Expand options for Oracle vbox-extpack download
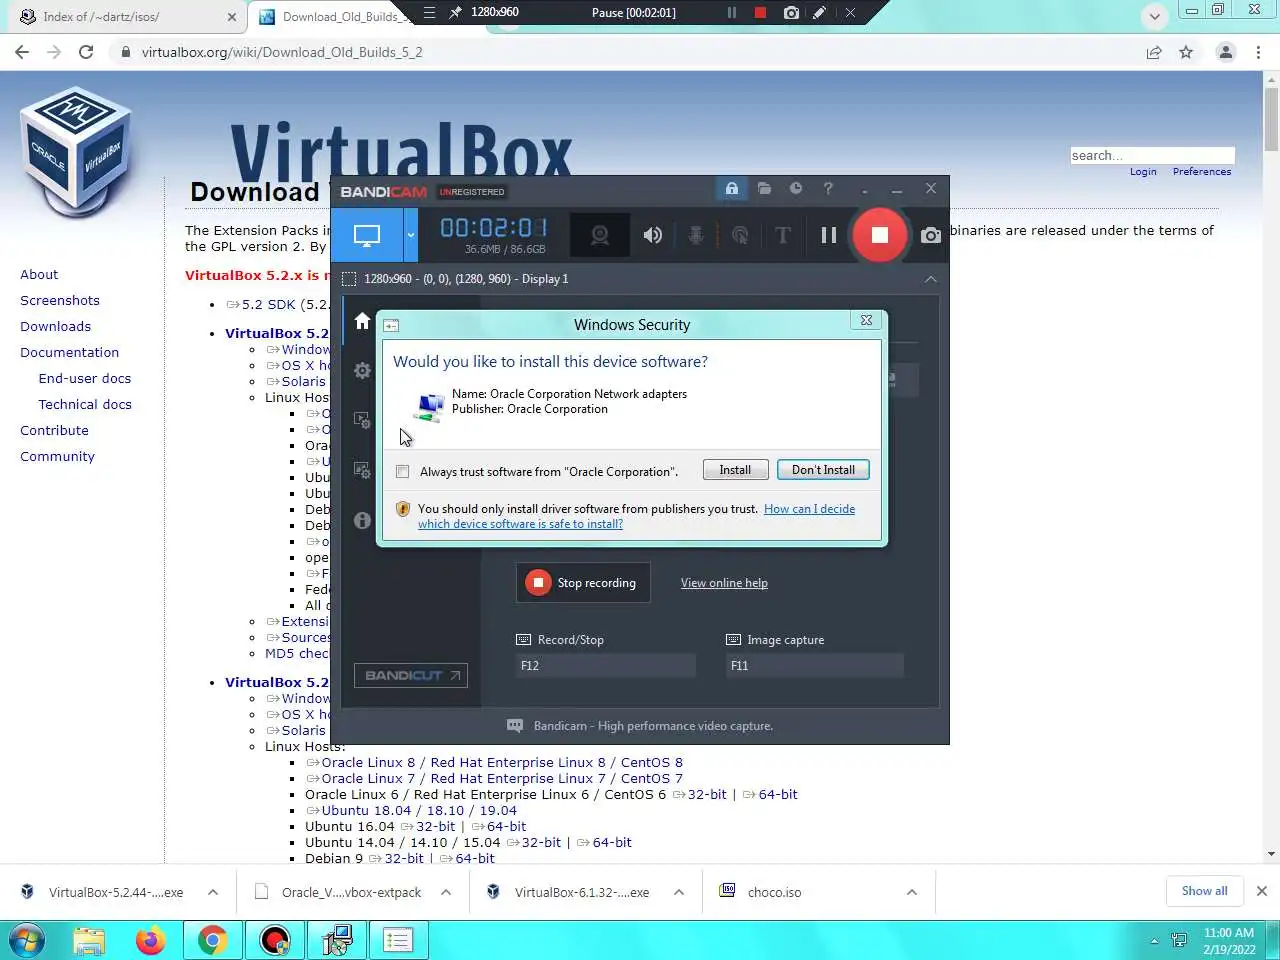The image size is (1280, 960). tap(446, 892)
